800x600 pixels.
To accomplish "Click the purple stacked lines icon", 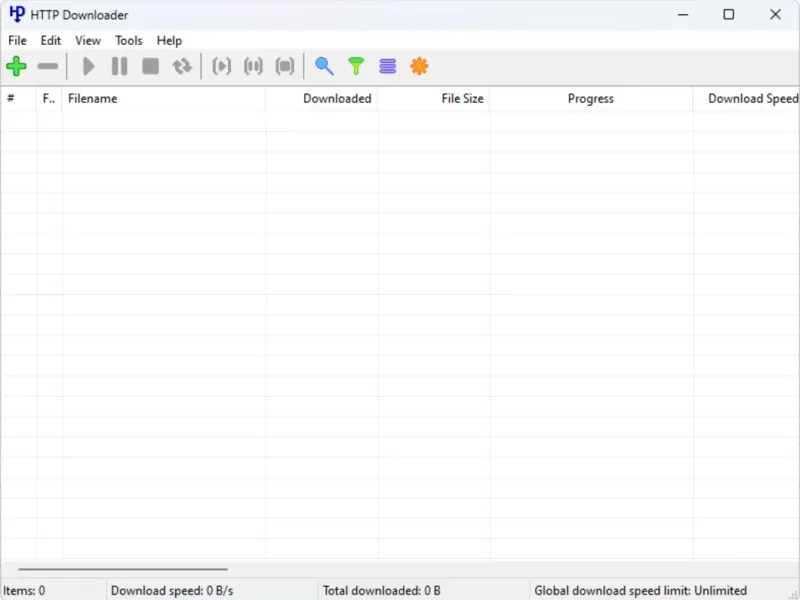I will 388,66.
